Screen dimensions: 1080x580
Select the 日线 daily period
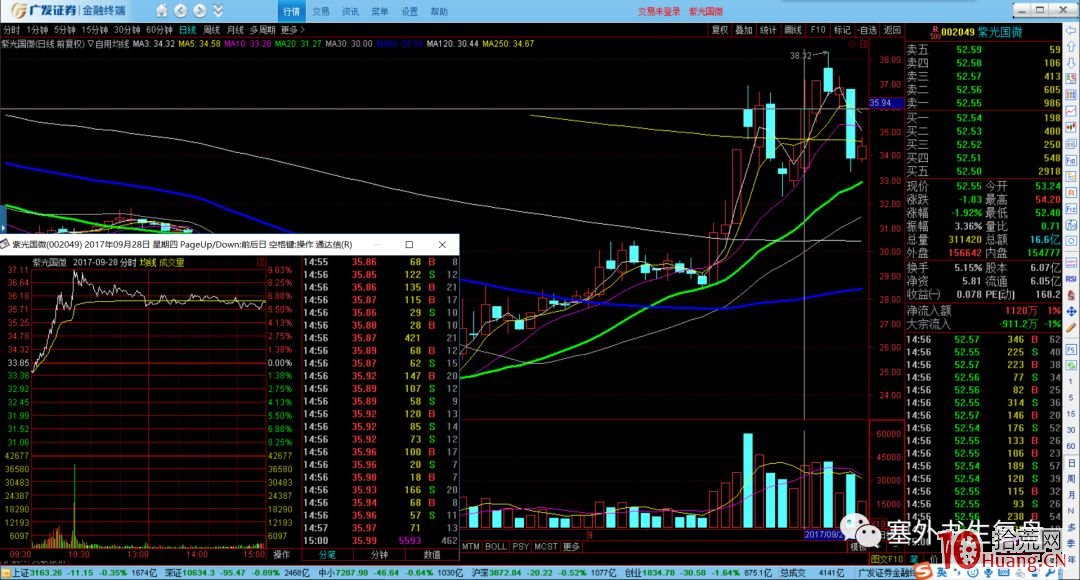pyautogui.click(x=187, y=30)
